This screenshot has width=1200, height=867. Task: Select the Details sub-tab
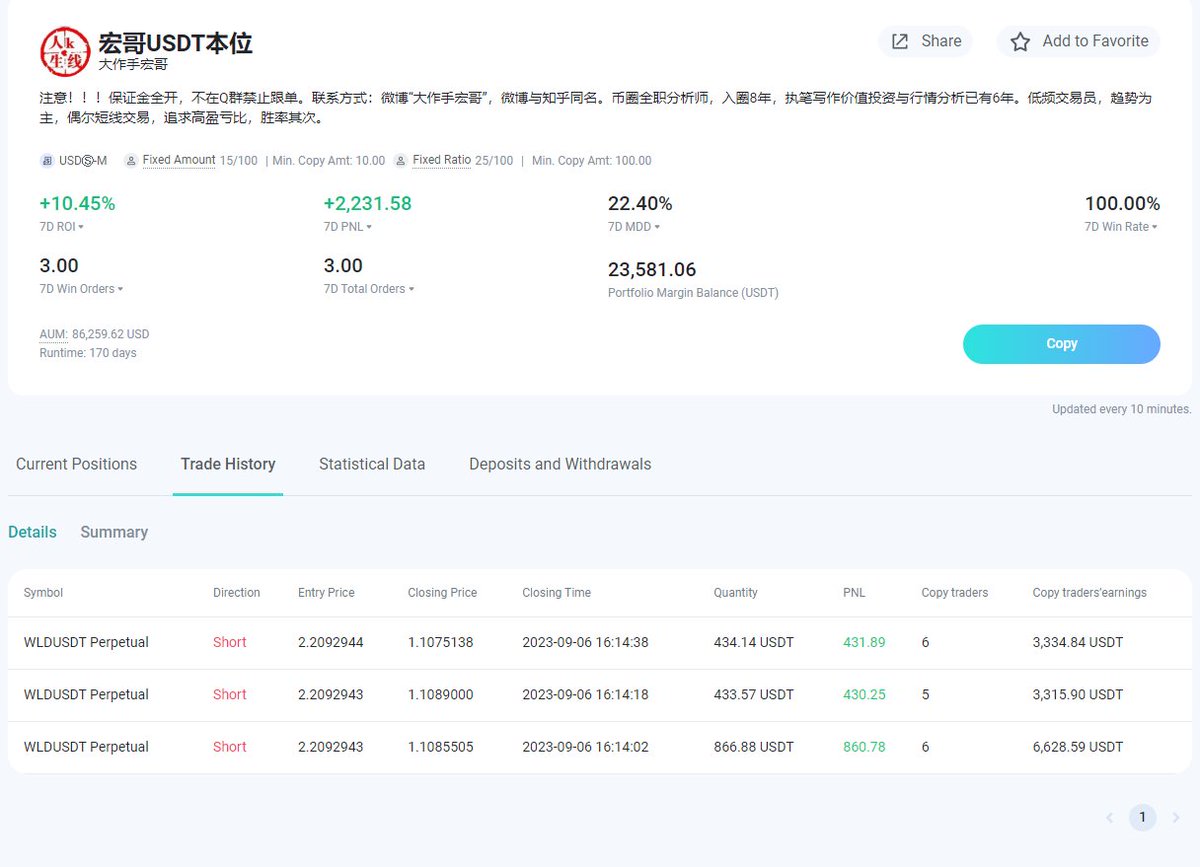32,532
